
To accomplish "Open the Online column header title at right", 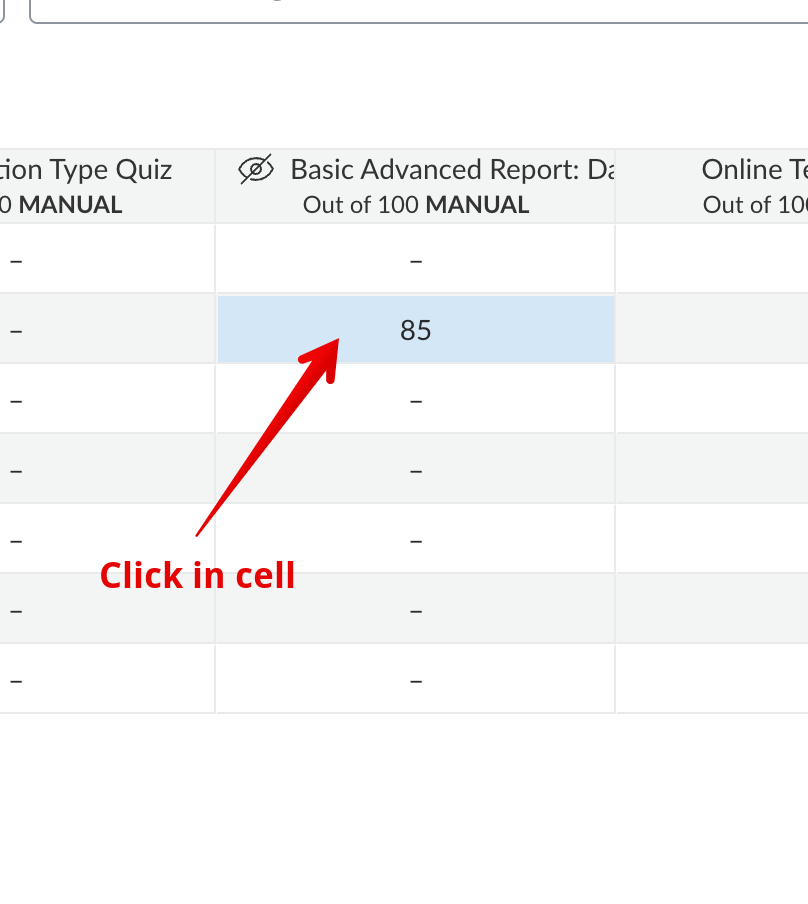I will [754, 170].
